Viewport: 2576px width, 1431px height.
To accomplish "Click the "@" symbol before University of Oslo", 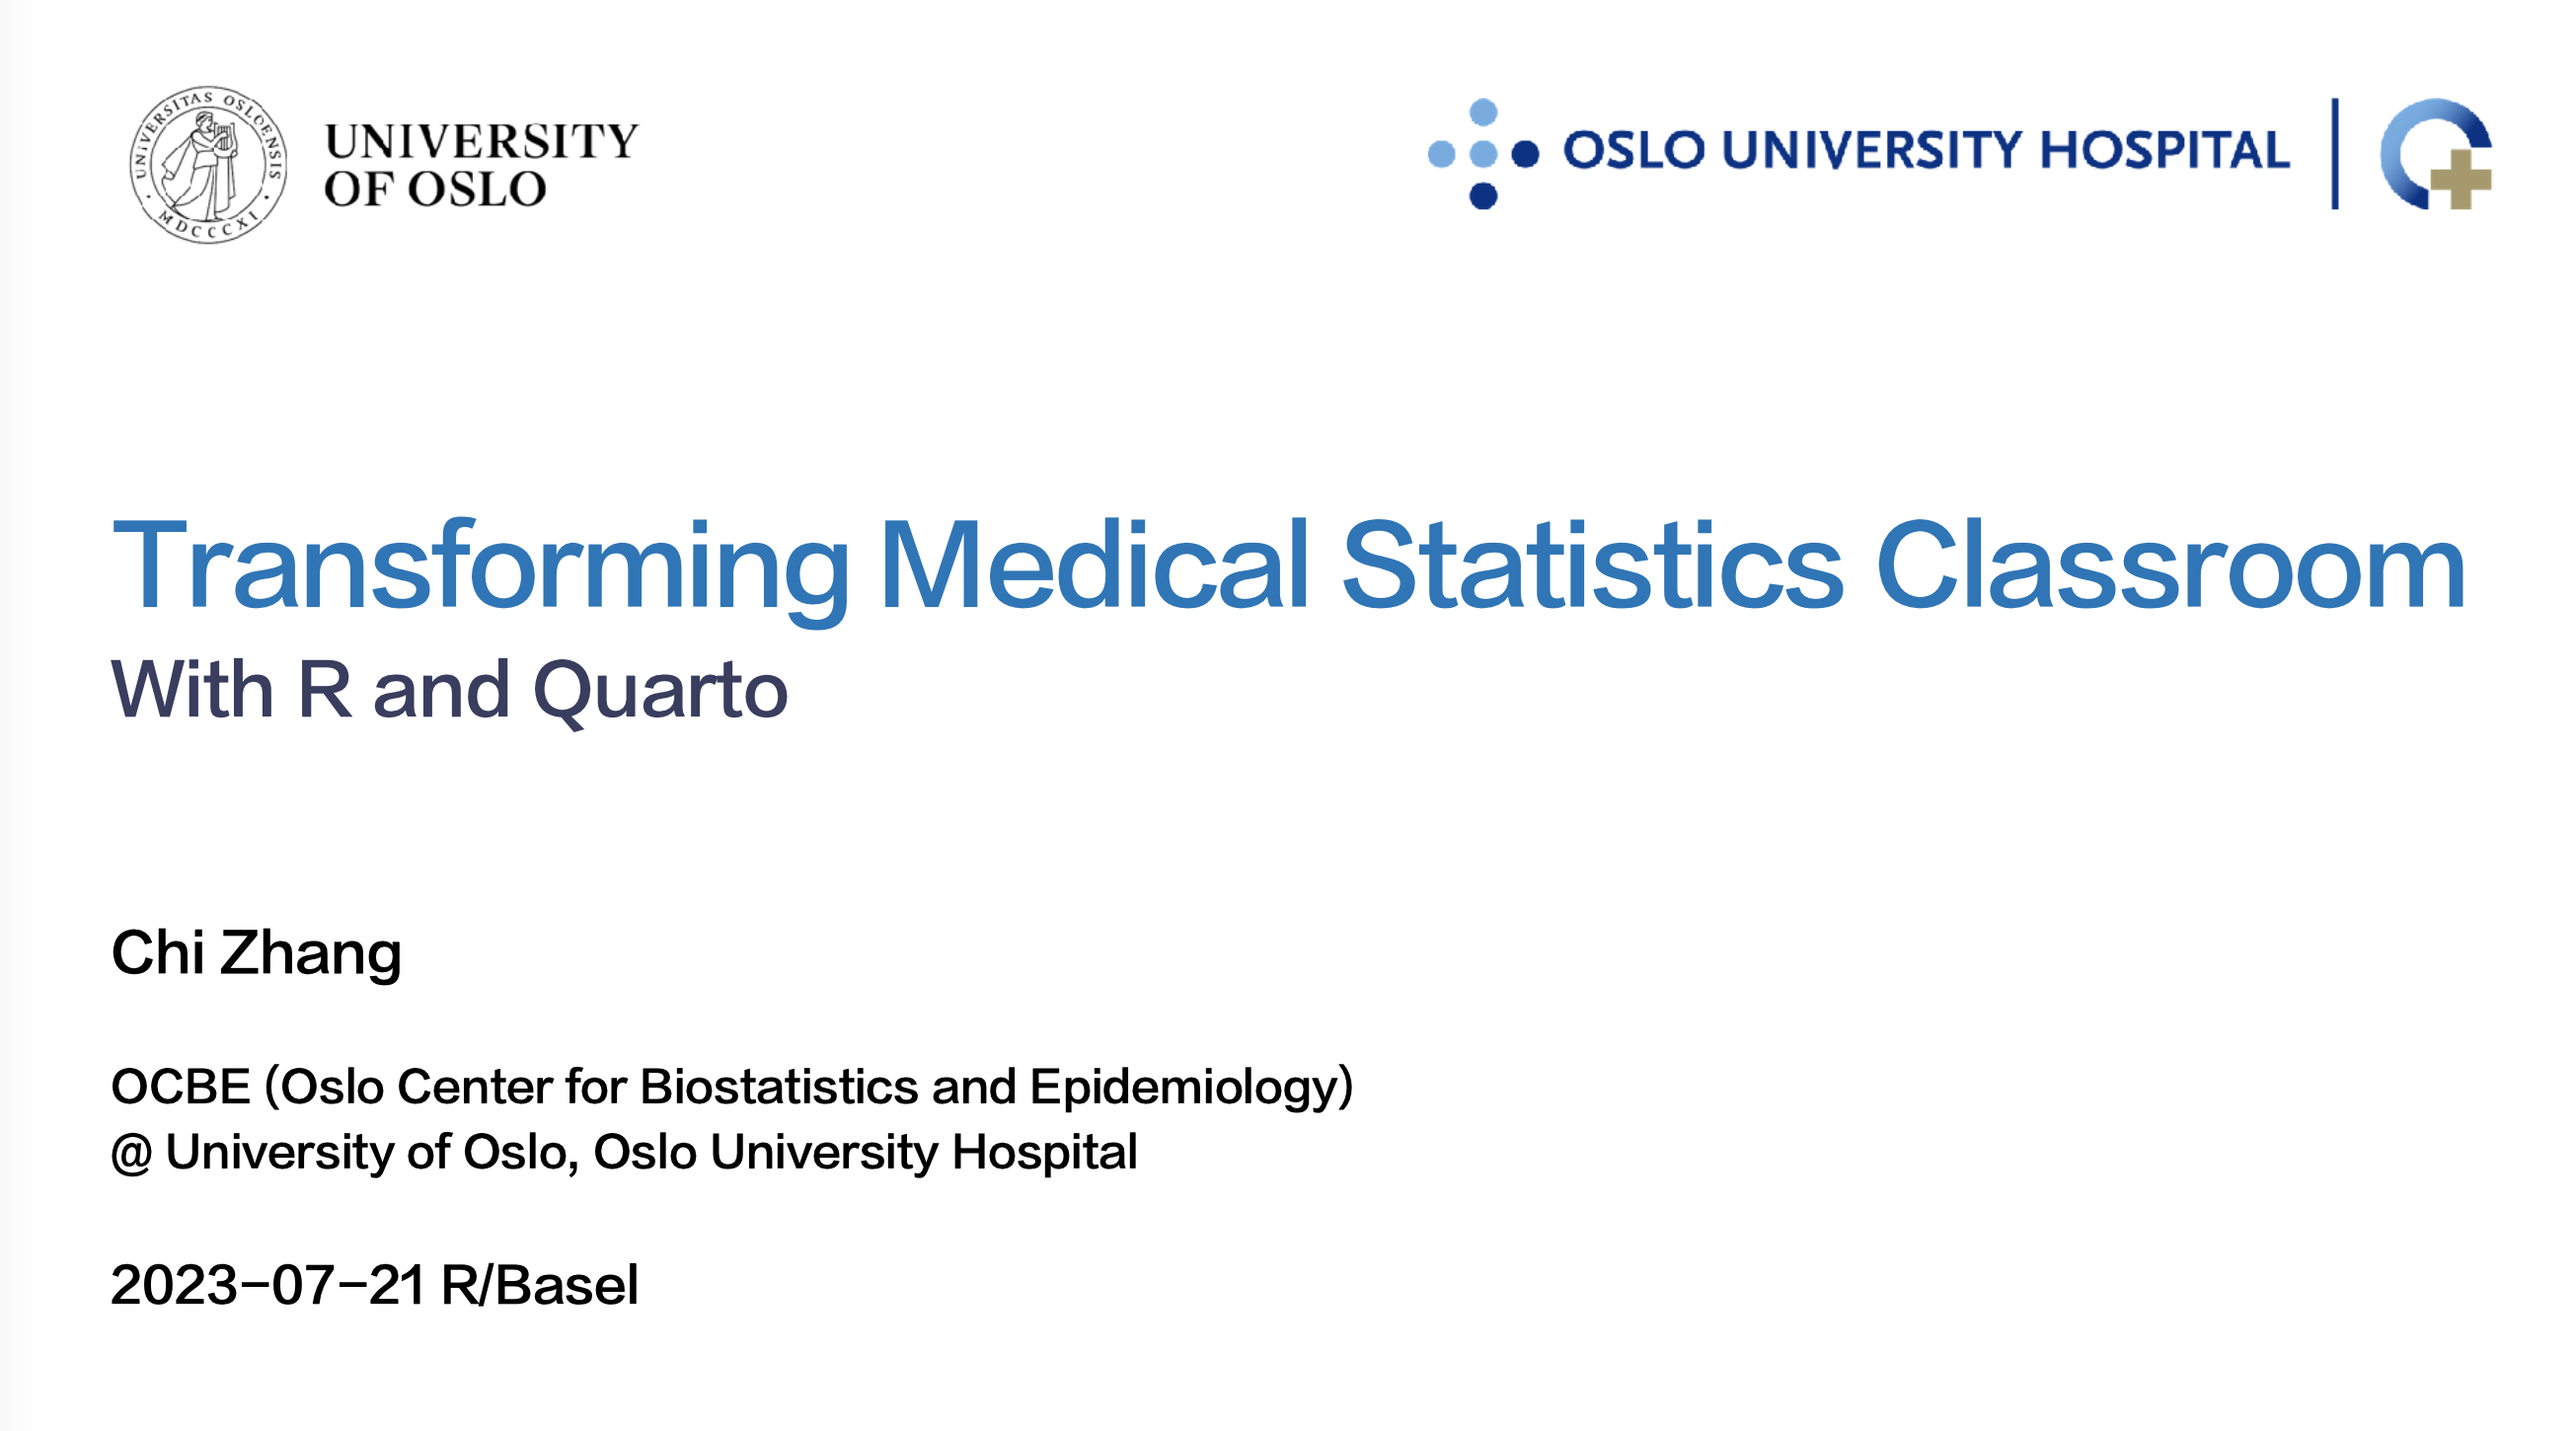I will coord(131,1153).
